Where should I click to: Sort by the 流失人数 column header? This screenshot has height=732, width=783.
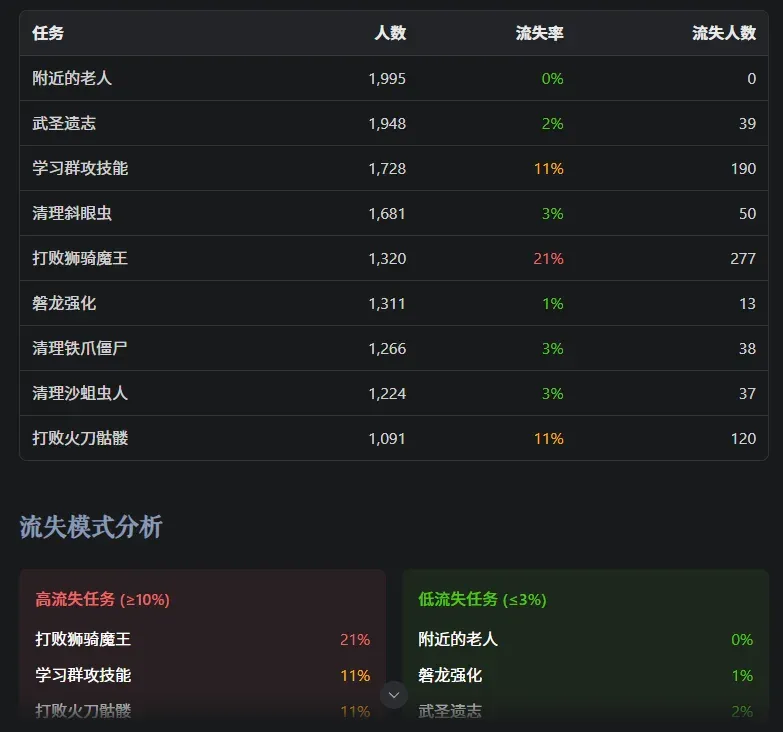(724, 33)
